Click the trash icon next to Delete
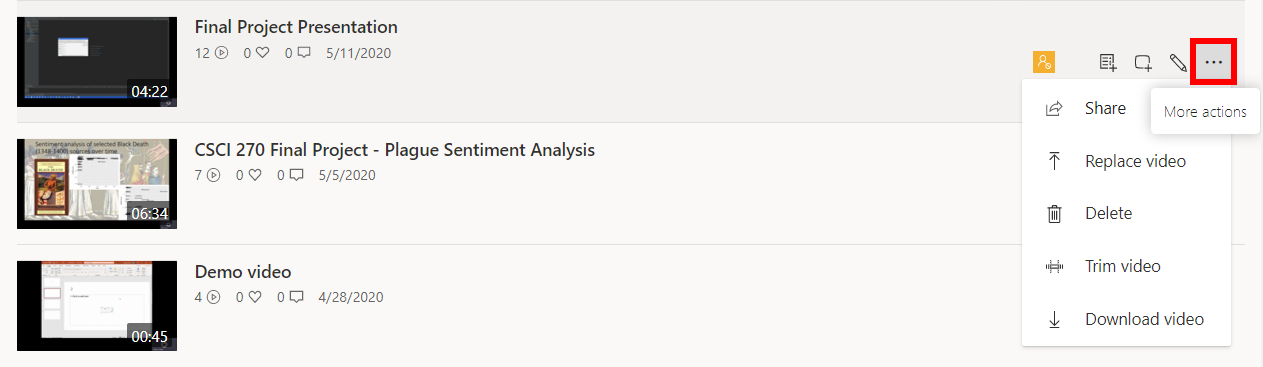1263x367 pixels. point(1054,213)
